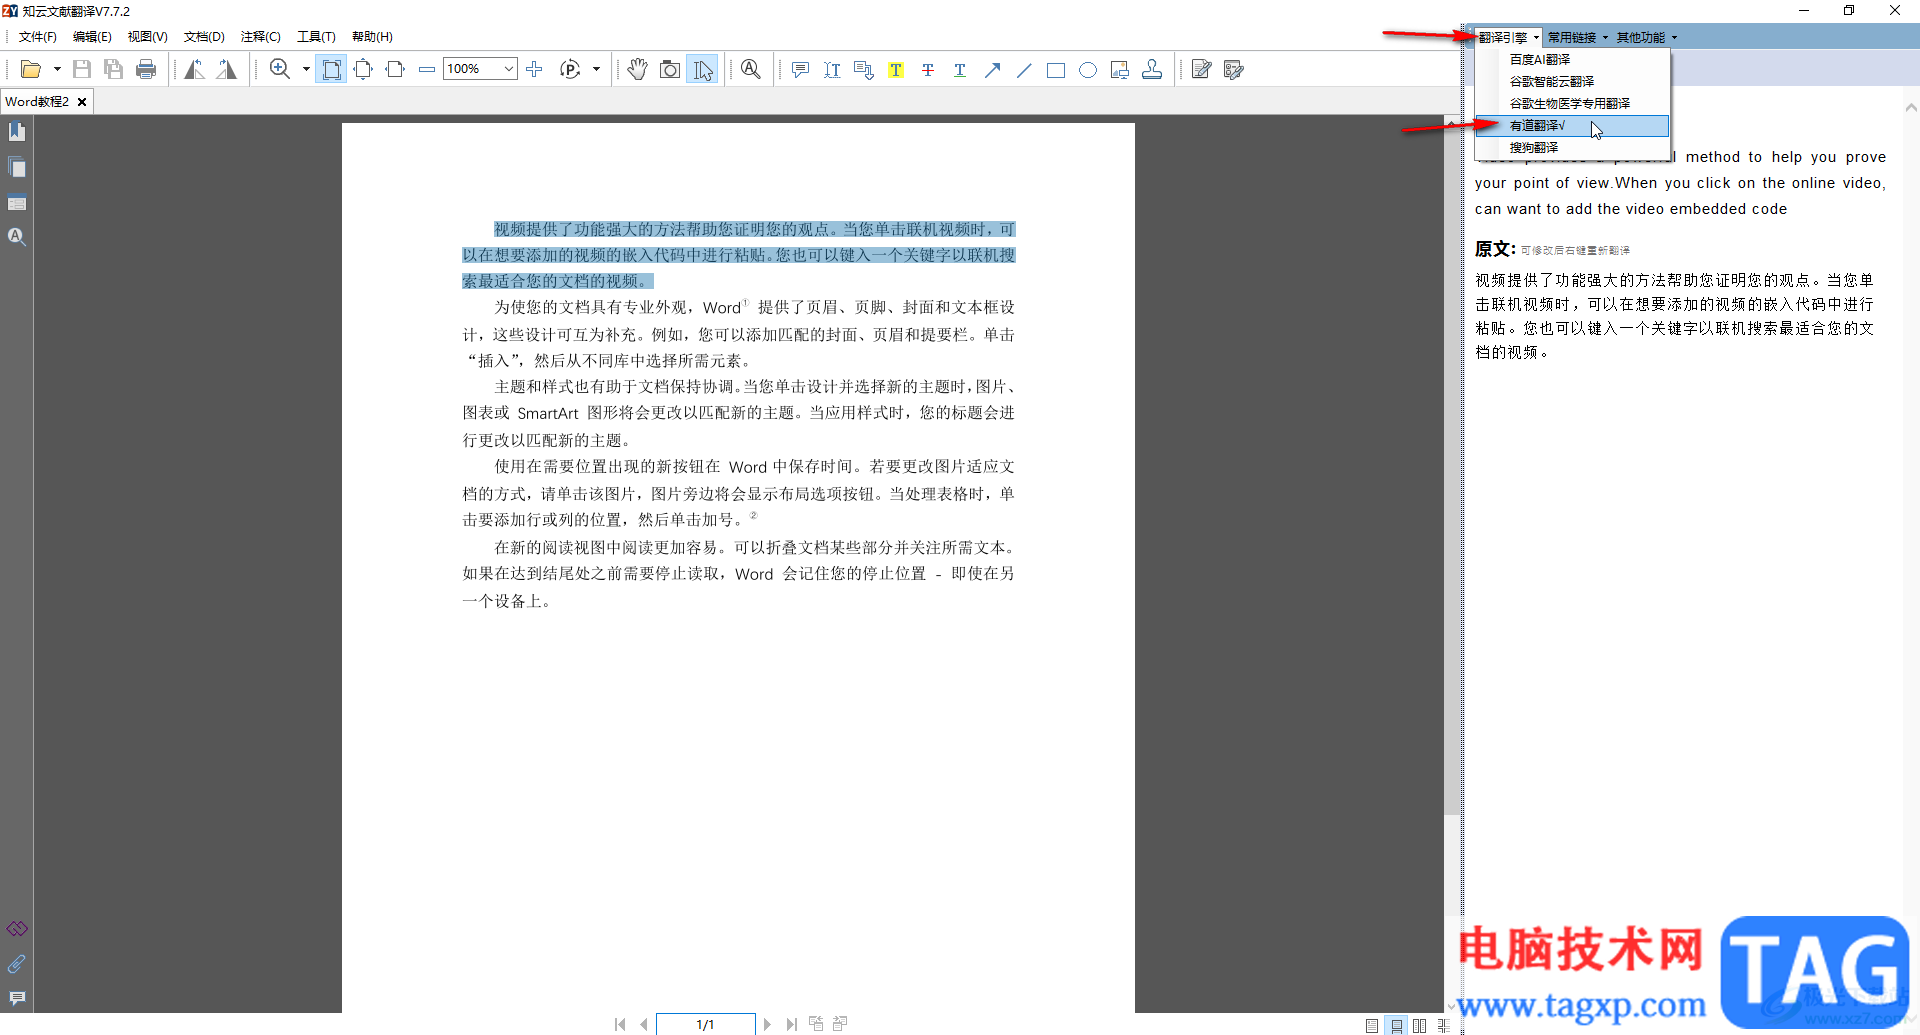Screen dimensions: 1920x1035
Task: Go to next page button
Action: click(x=767, y=1024)
